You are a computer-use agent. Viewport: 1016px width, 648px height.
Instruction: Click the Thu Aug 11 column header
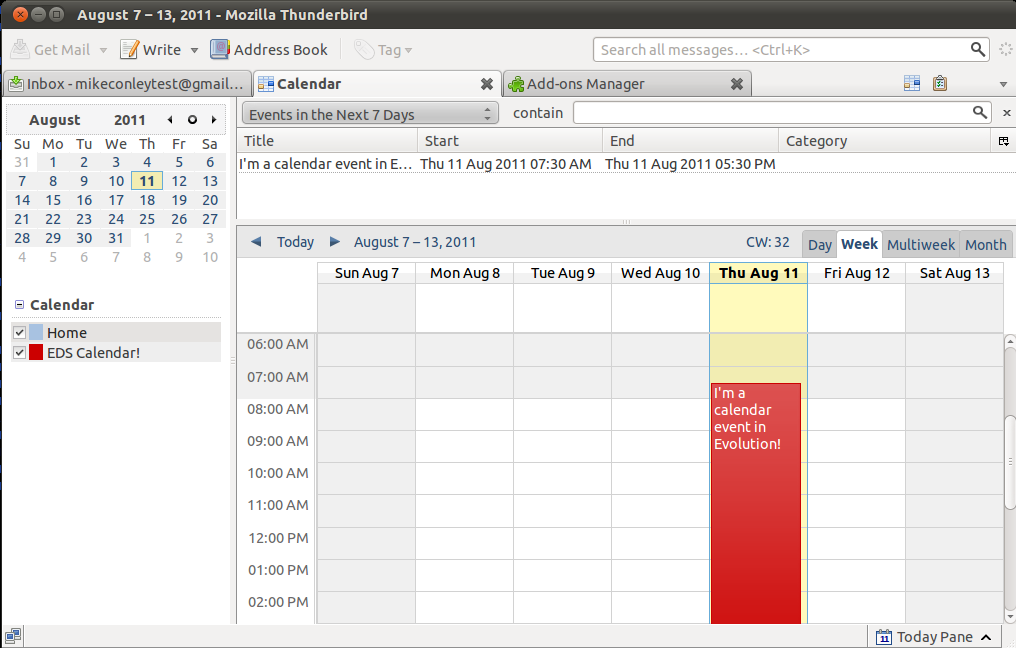[759, 273]
